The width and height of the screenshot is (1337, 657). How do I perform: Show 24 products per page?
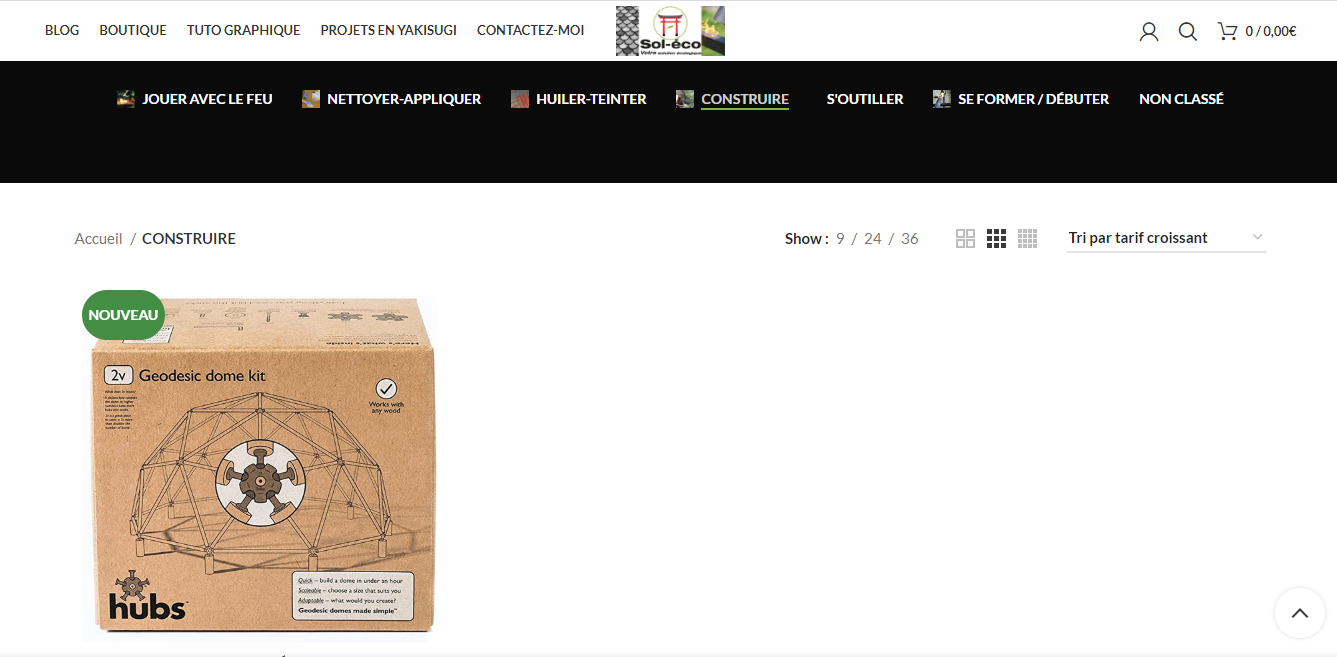pyautogui.click(x=873, y=238)
